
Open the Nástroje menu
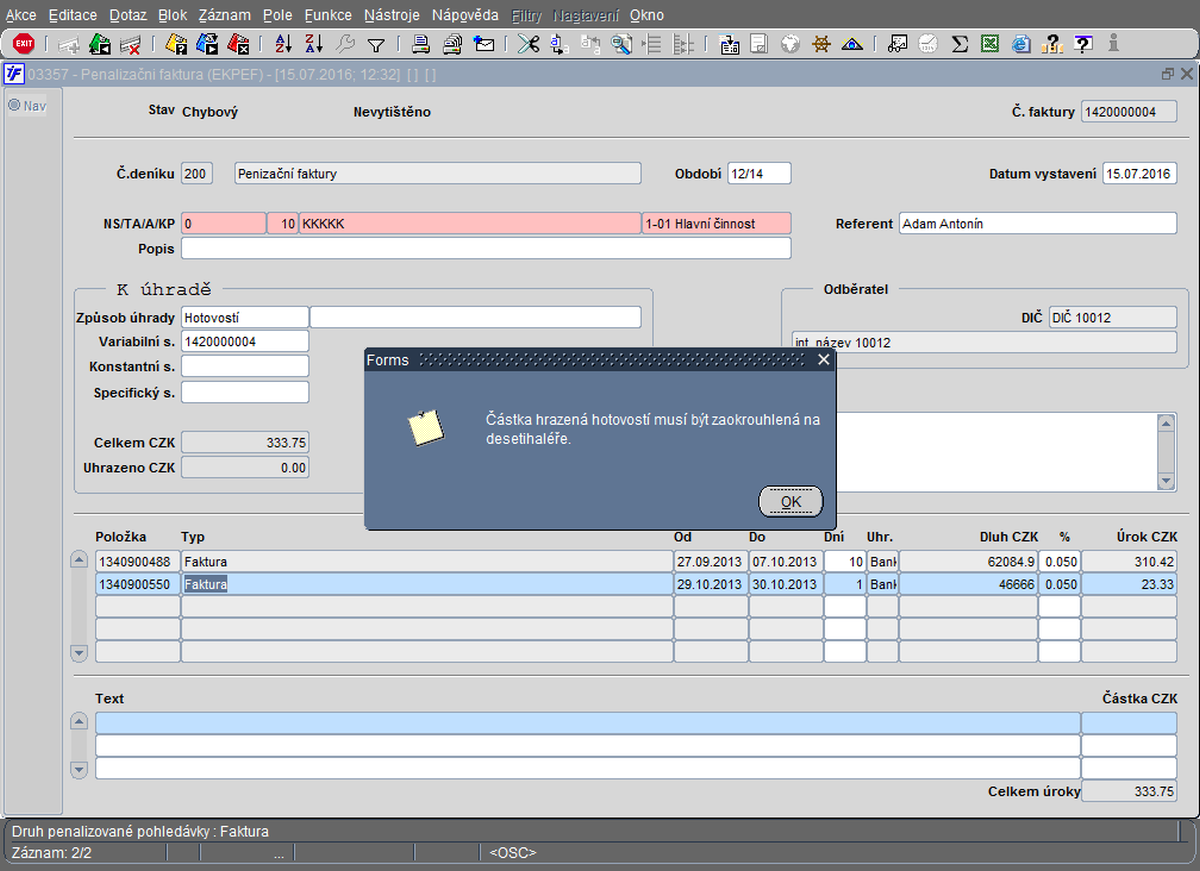click(392, 15)
